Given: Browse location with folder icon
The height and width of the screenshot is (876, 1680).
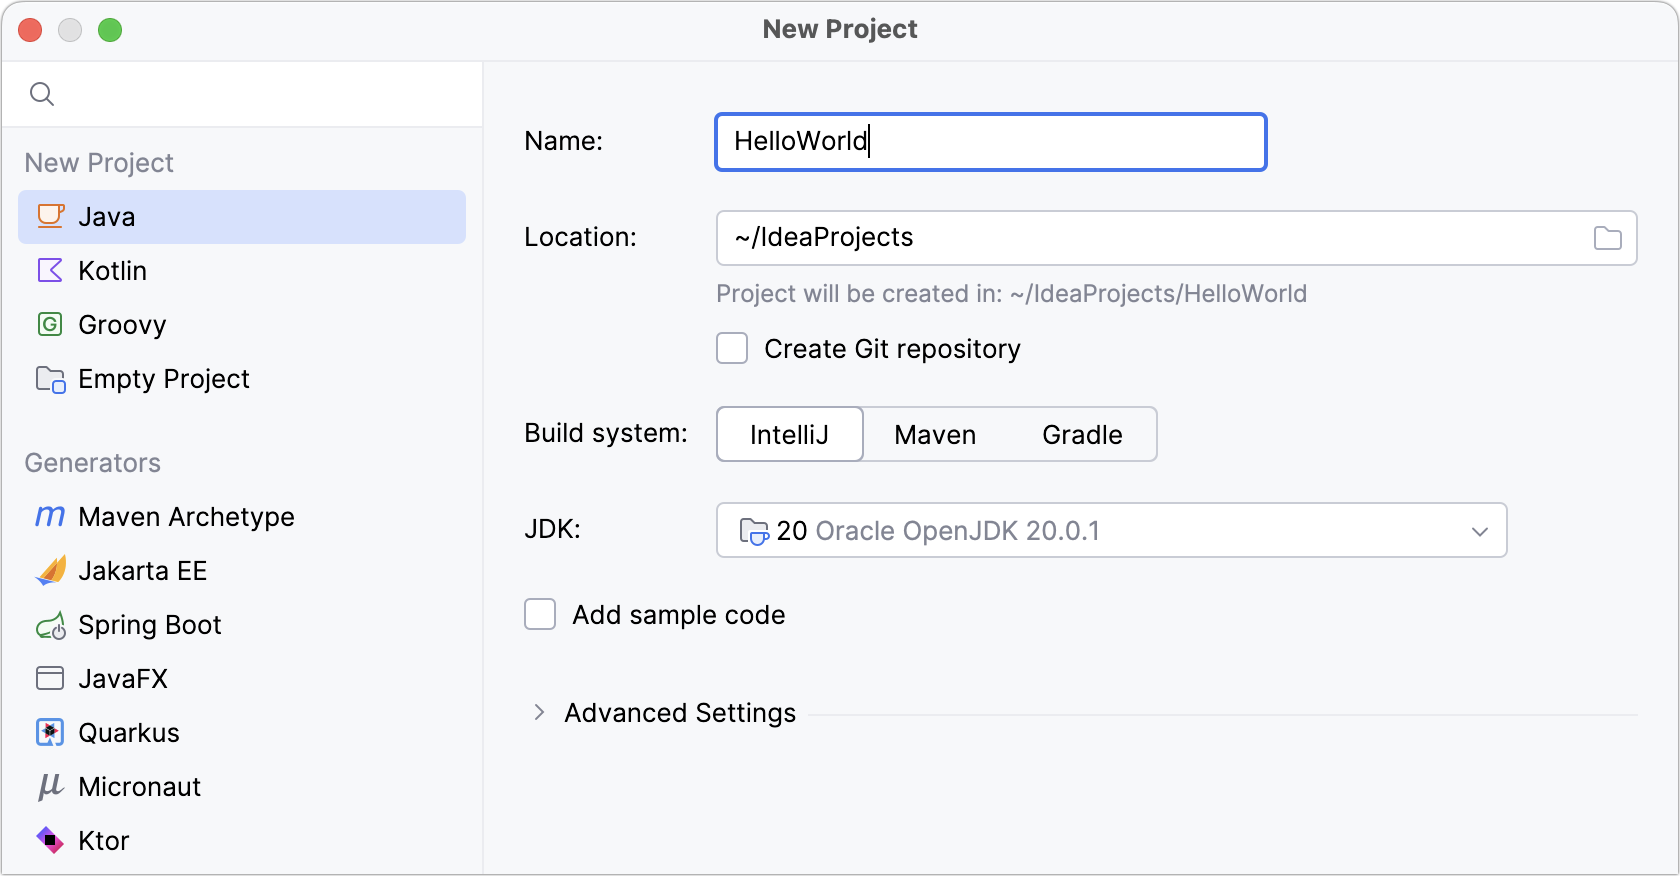Looking at the screenshot, I should point(1608,238).
